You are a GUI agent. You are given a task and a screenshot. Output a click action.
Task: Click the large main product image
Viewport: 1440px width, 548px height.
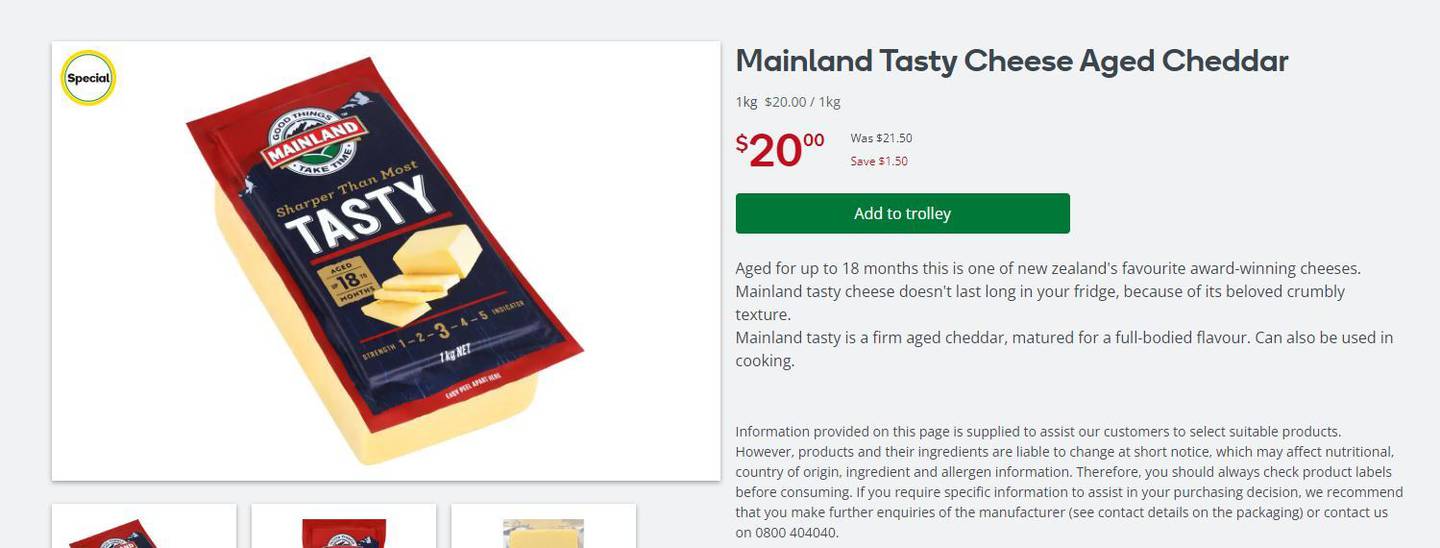point(386,262)
